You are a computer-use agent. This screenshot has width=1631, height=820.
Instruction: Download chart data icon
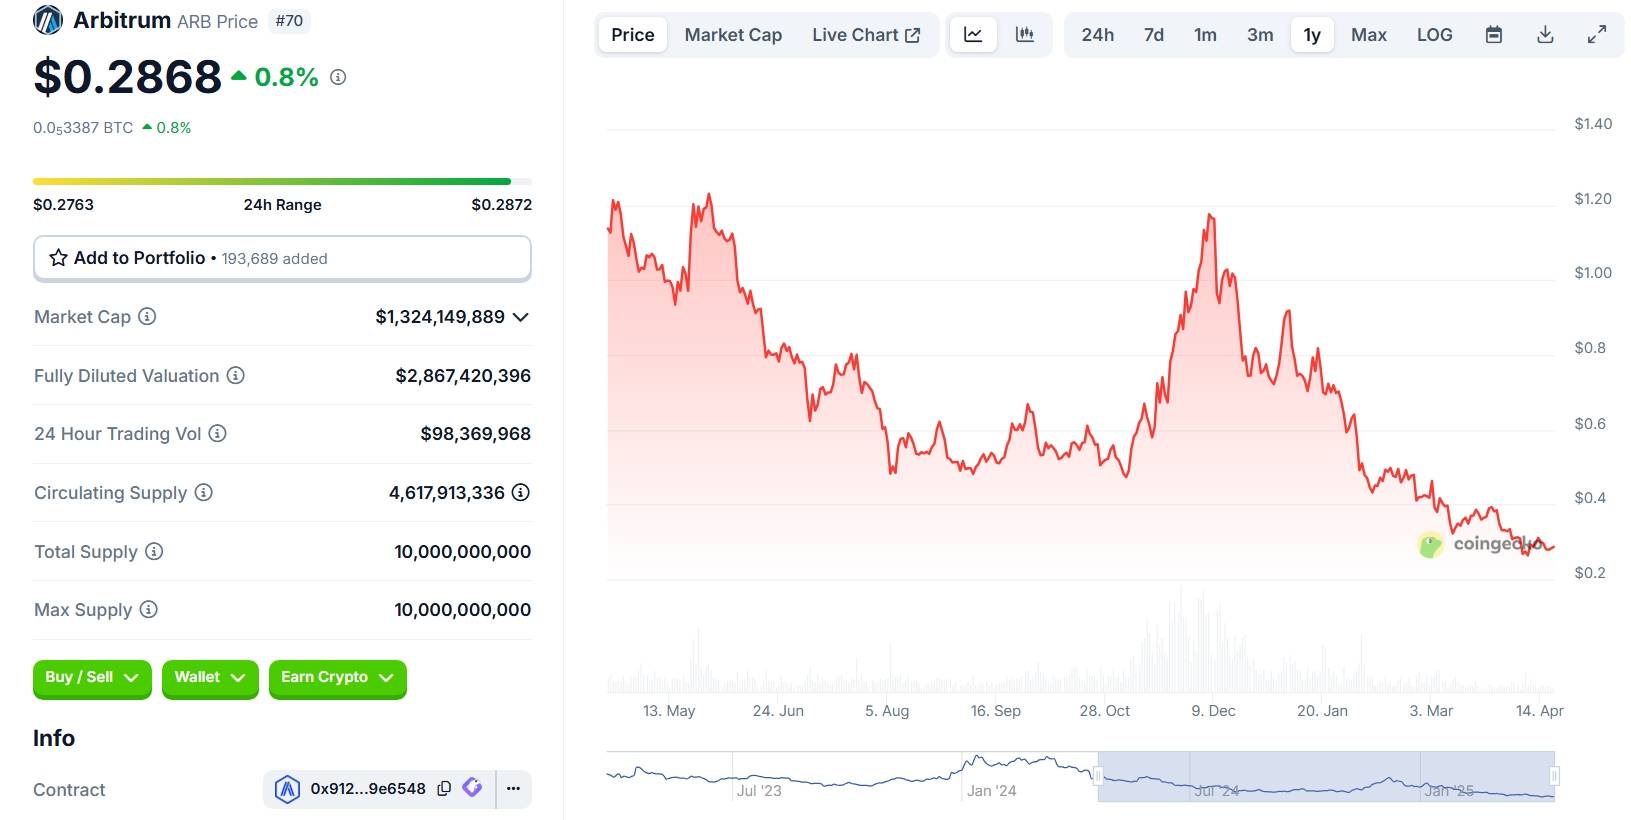[x=1545, y=35]
